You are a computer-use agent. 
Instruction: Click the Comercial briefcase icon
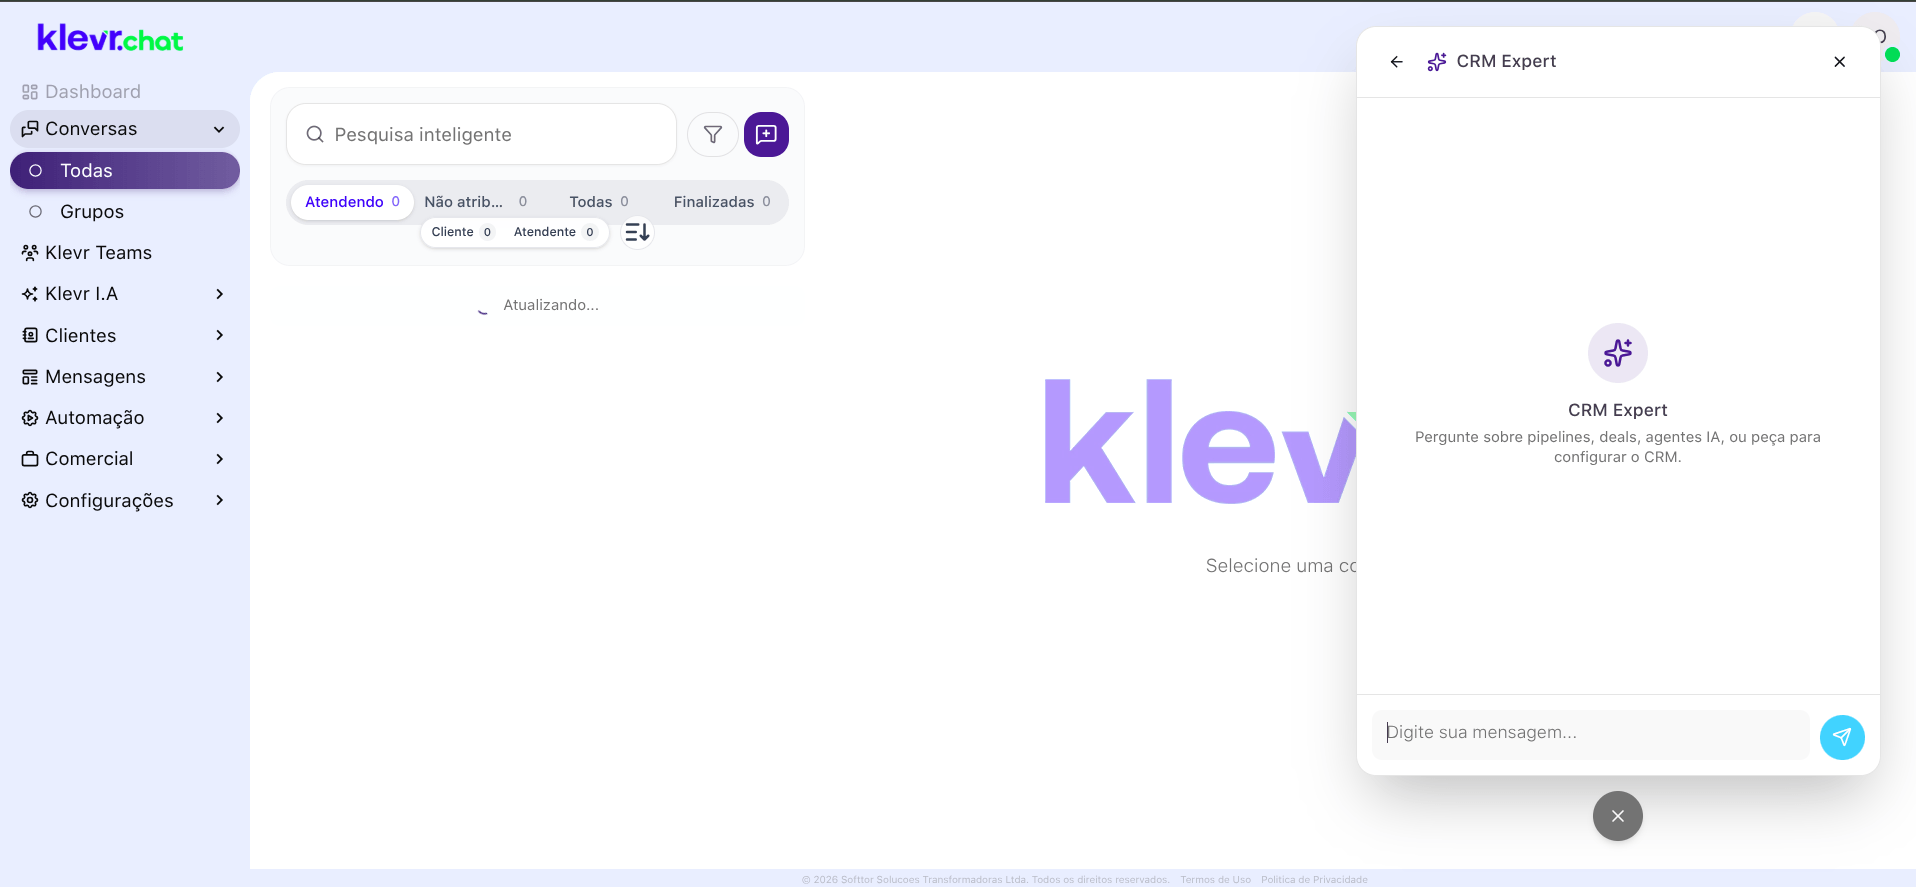pyautogui.click(x=30, y=459)
